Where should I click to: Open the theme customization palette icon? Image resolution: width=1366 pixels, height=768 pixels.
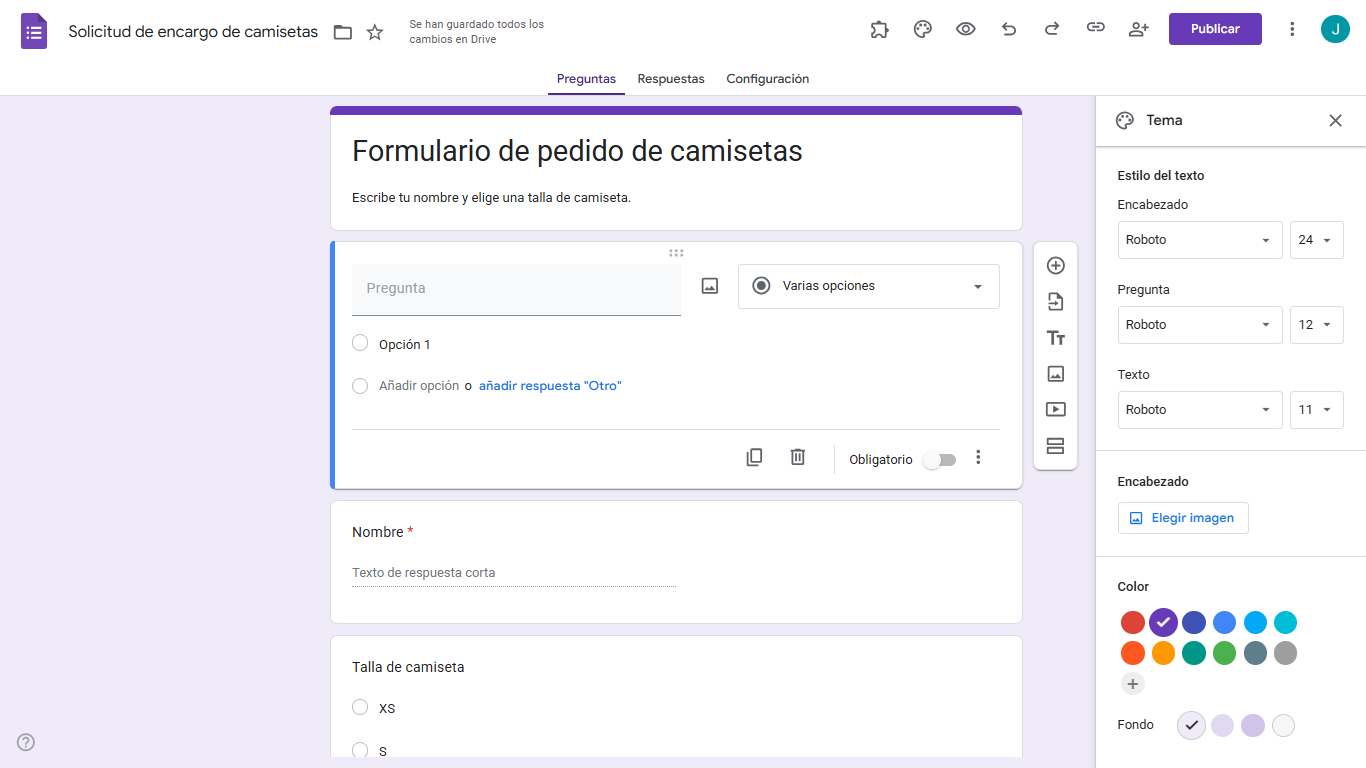point(922,29)
